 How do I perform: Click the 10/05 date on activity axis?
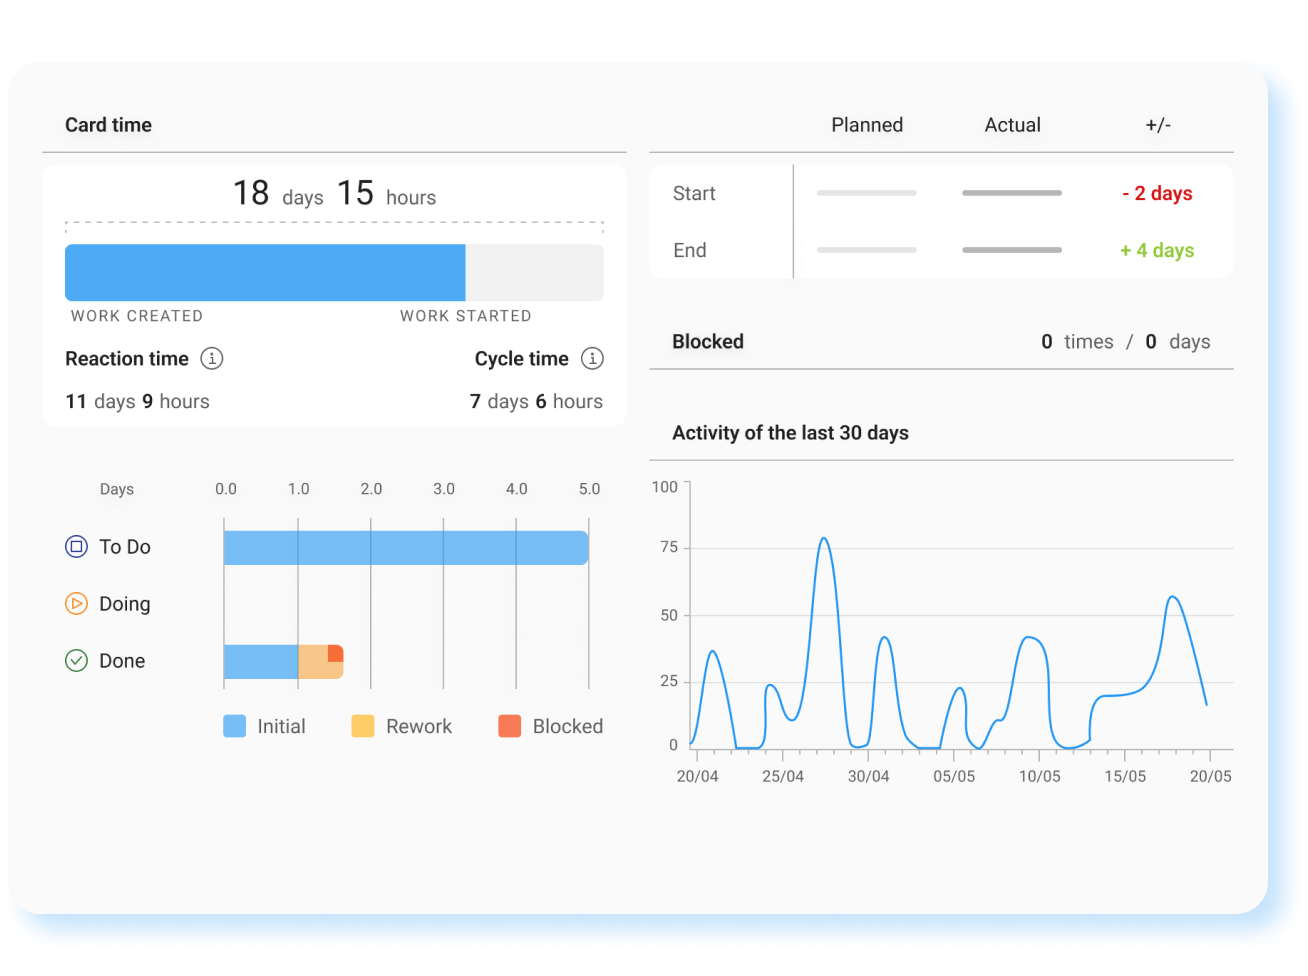(x=1039, y=777)
